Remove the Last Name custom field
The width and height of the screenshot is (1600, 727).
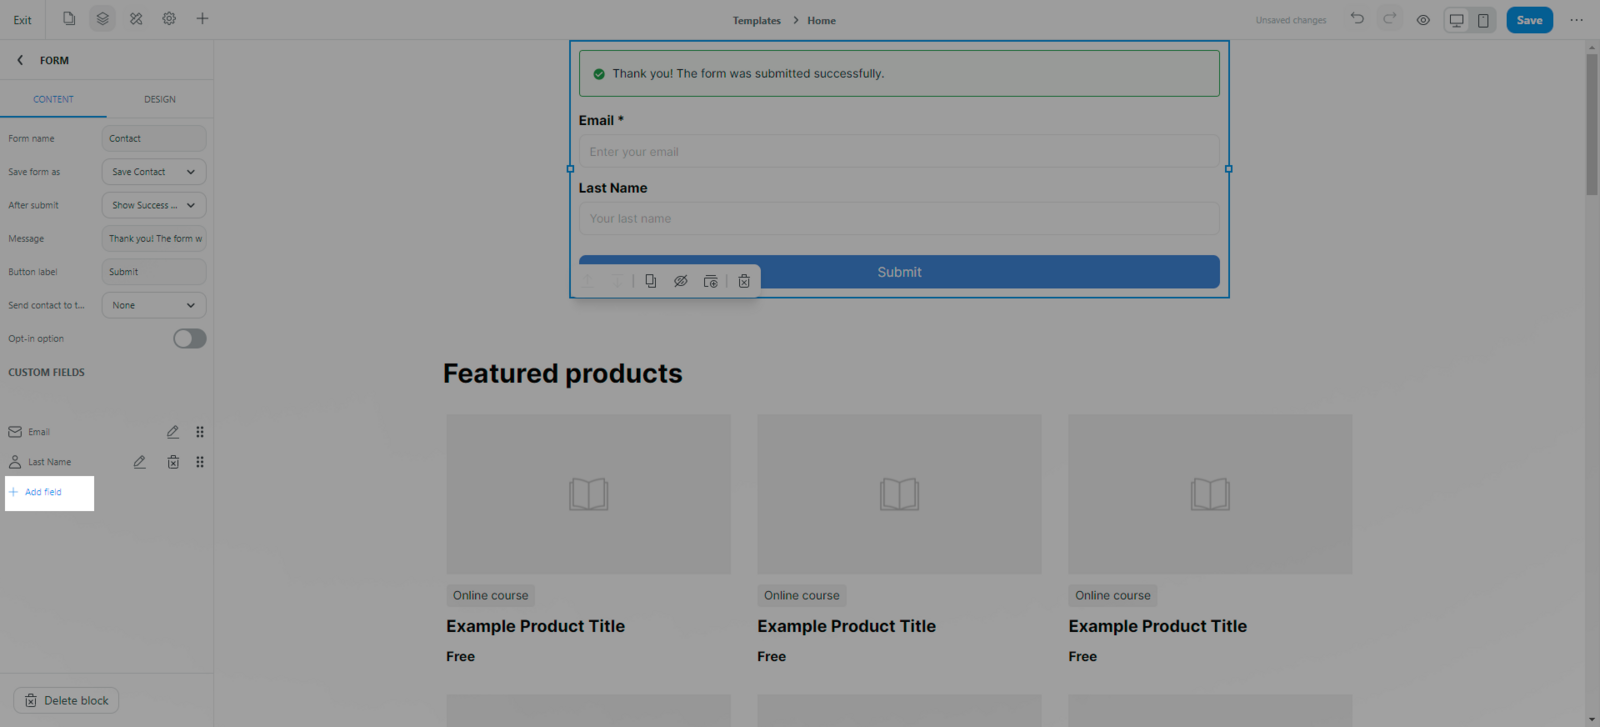point(173,462)
